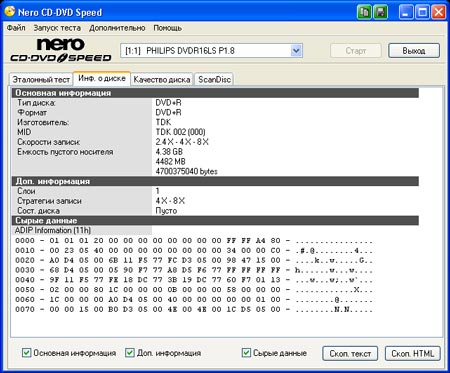450x373 pixels.
Task: Click the Основная информация section header
Action: point(215,93)
